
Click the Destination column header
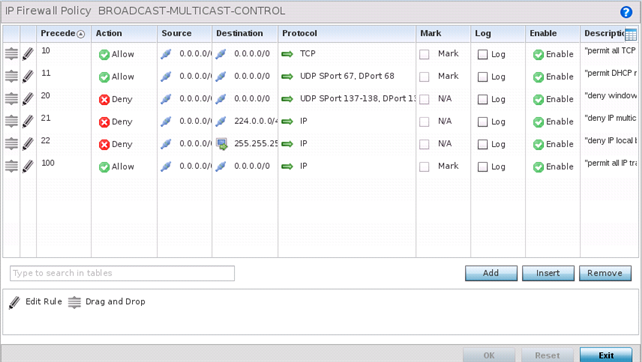click(x=240, y=34)
